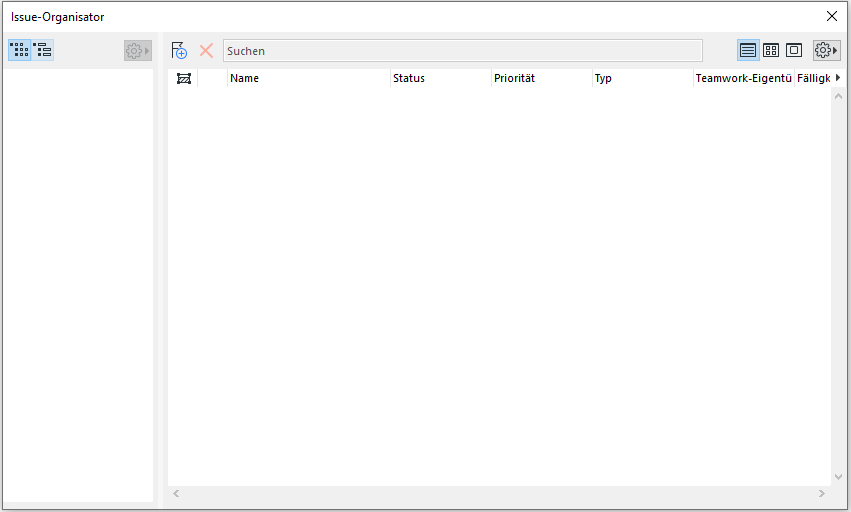This screenshot has width=851, height=512.
Task: Click the vertical scrollbar down arrow
Action: pyautogui.click(x=838, y=477)
